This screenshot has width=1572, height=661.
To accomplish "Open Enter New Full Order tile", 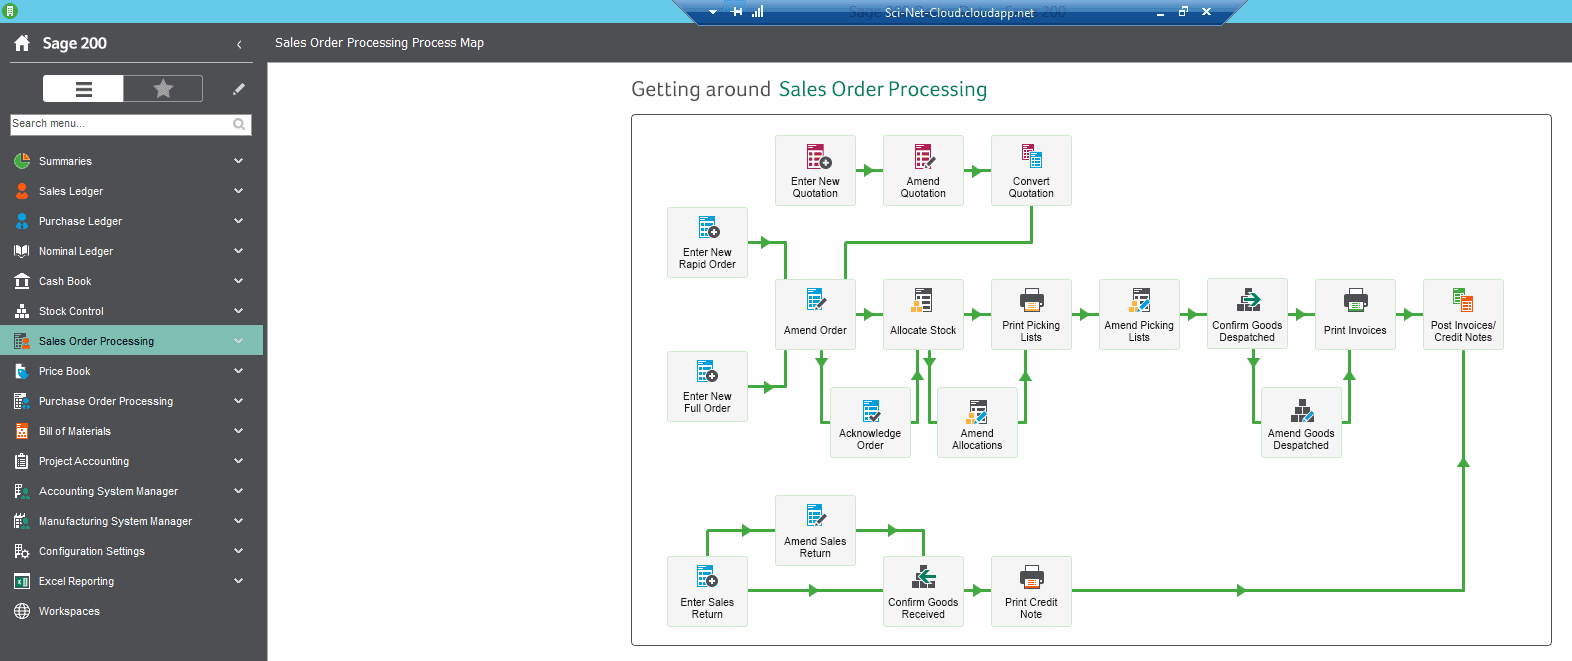I will coord(707,386).
